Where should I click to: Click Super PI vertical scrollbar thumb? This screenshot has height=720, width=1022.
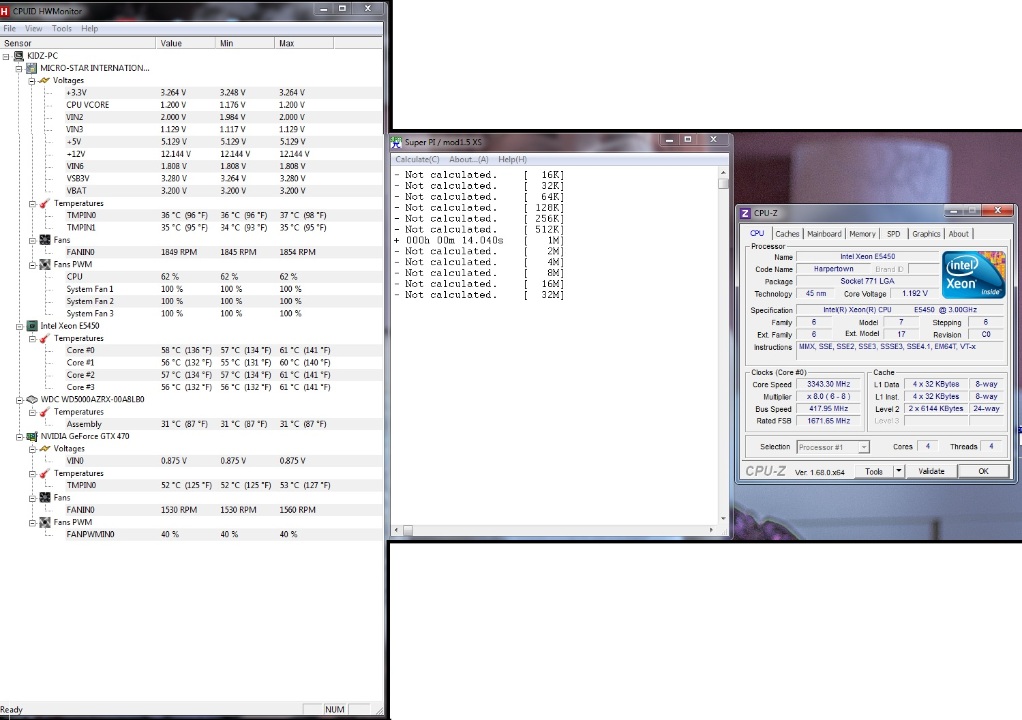(723, 183)
